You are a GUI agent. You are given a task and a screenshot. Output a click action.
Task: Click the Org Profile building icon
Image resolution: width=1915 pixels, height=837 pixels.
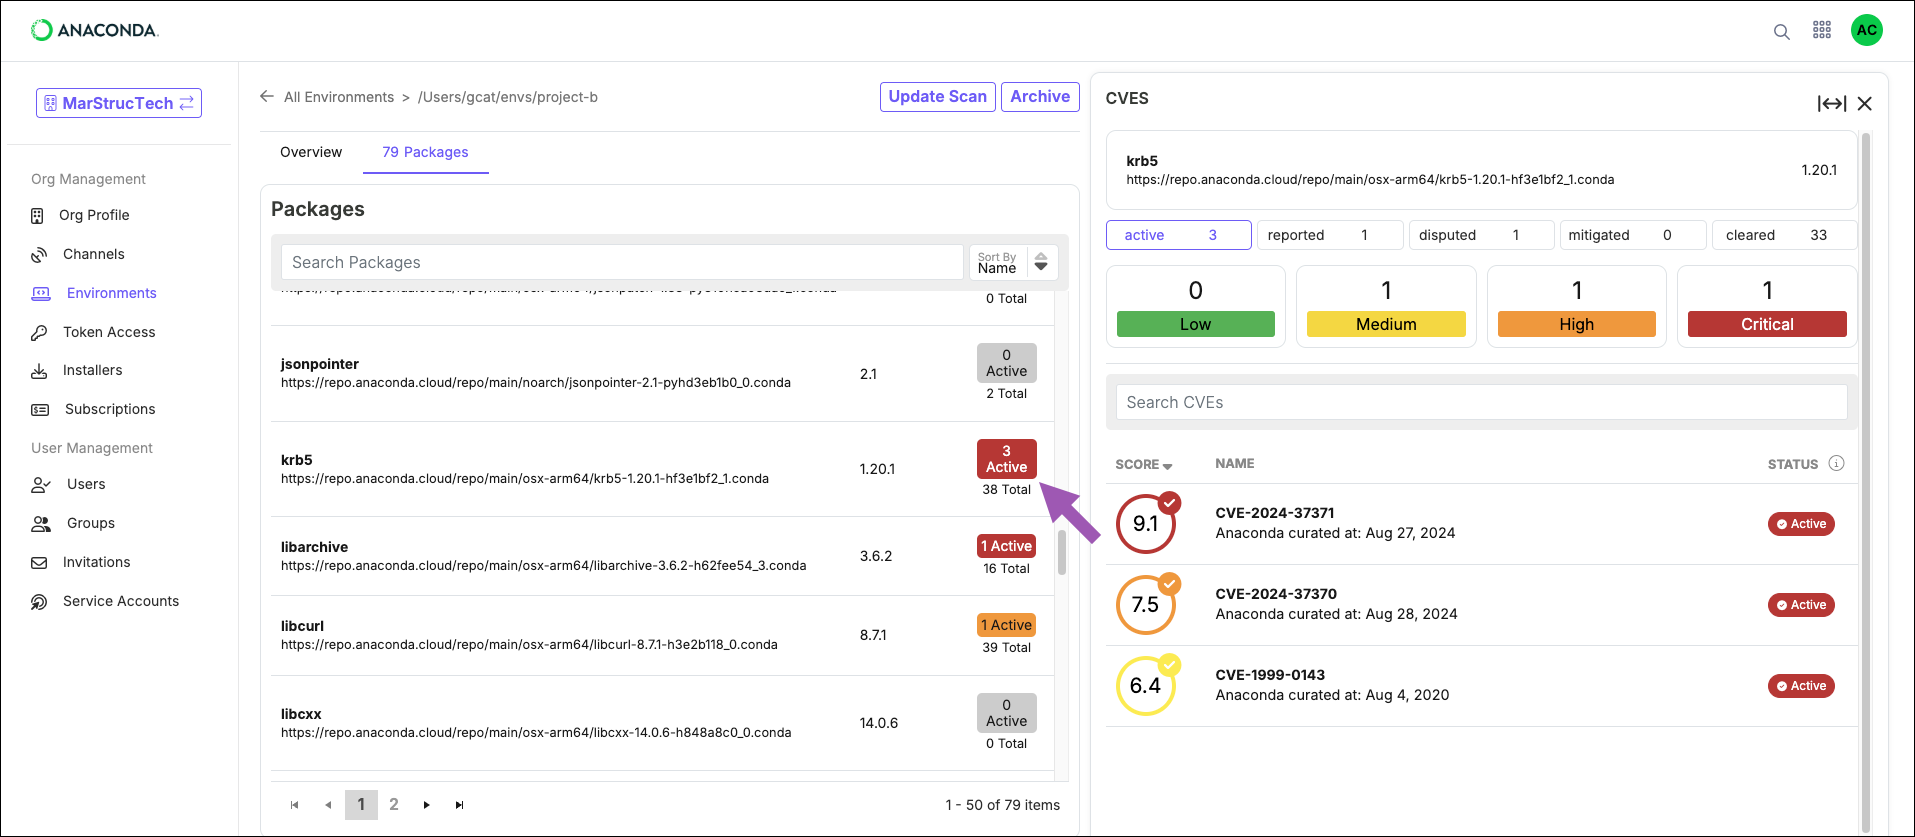pyautogui.click(x=37, y=216)
